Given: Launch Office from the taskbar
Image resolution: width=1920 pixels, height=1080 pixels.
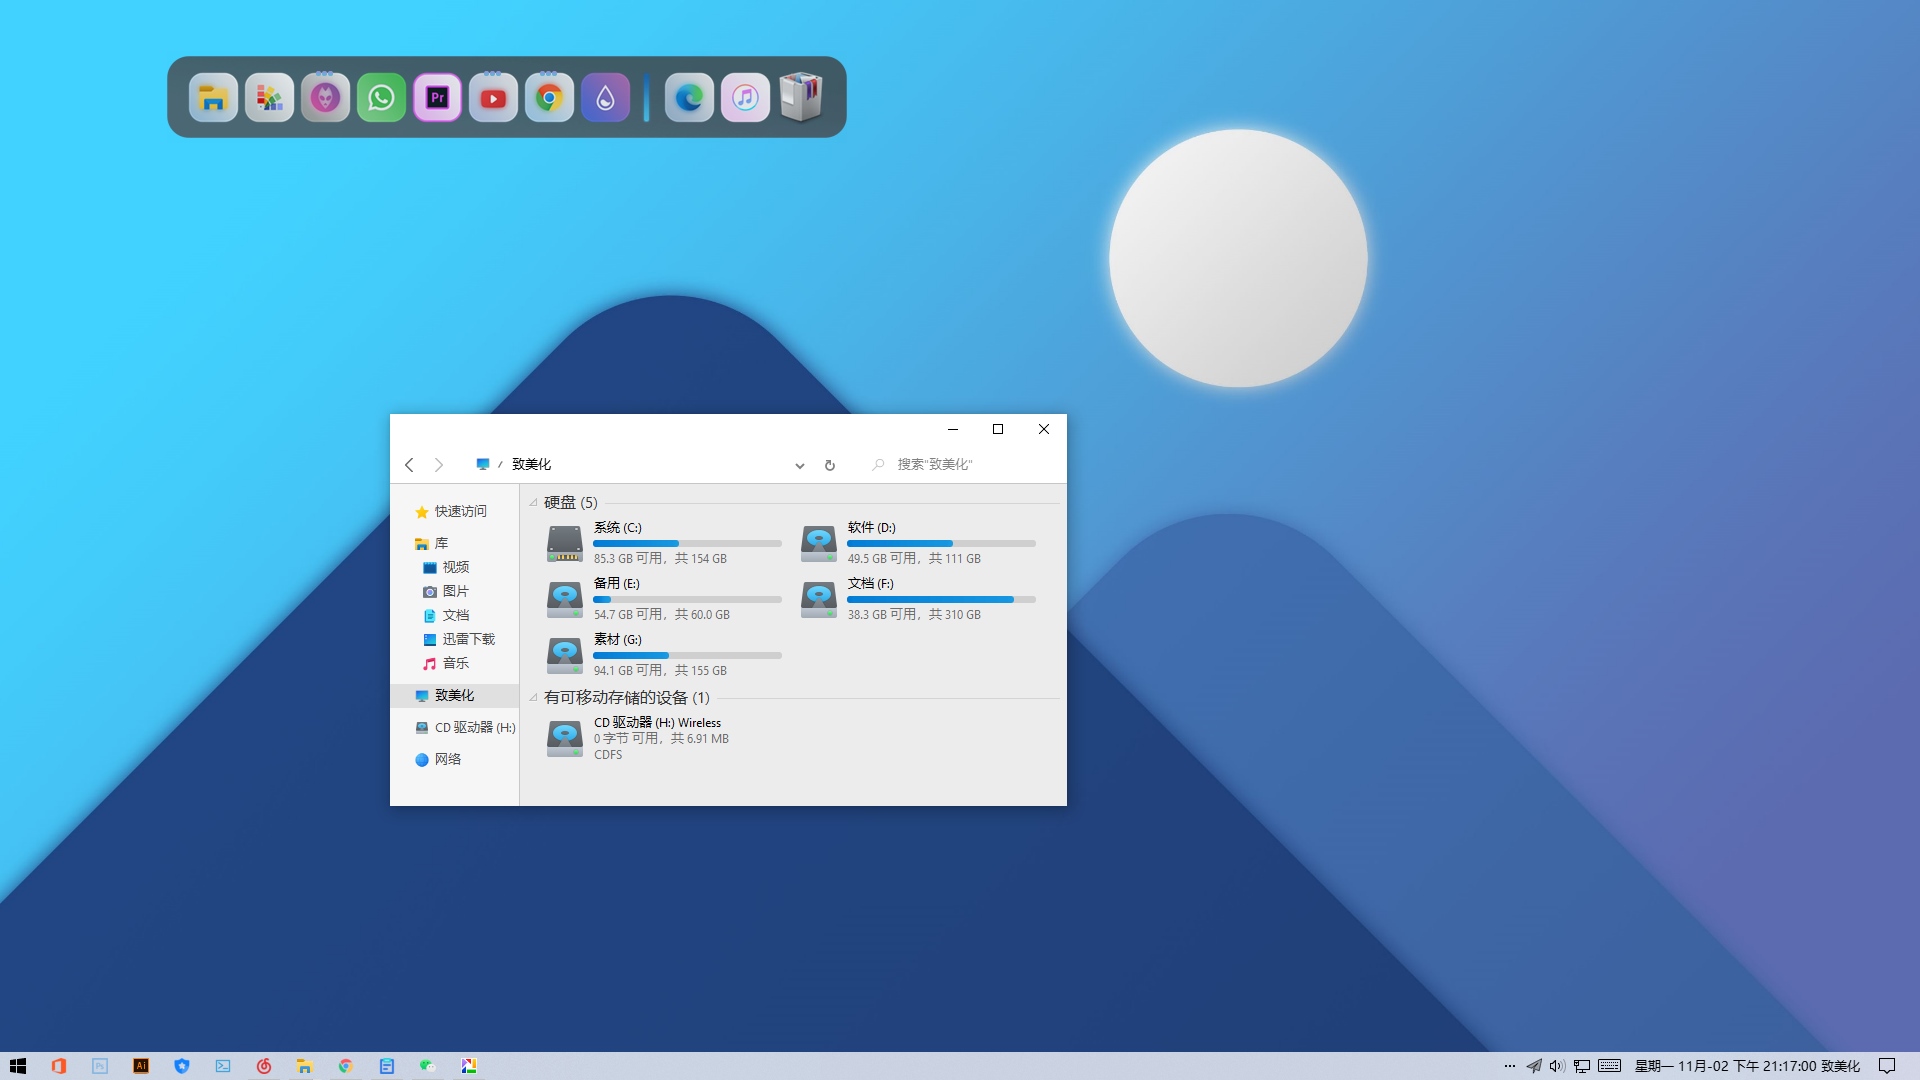Looking at the screenshot, I should 59,1066.
